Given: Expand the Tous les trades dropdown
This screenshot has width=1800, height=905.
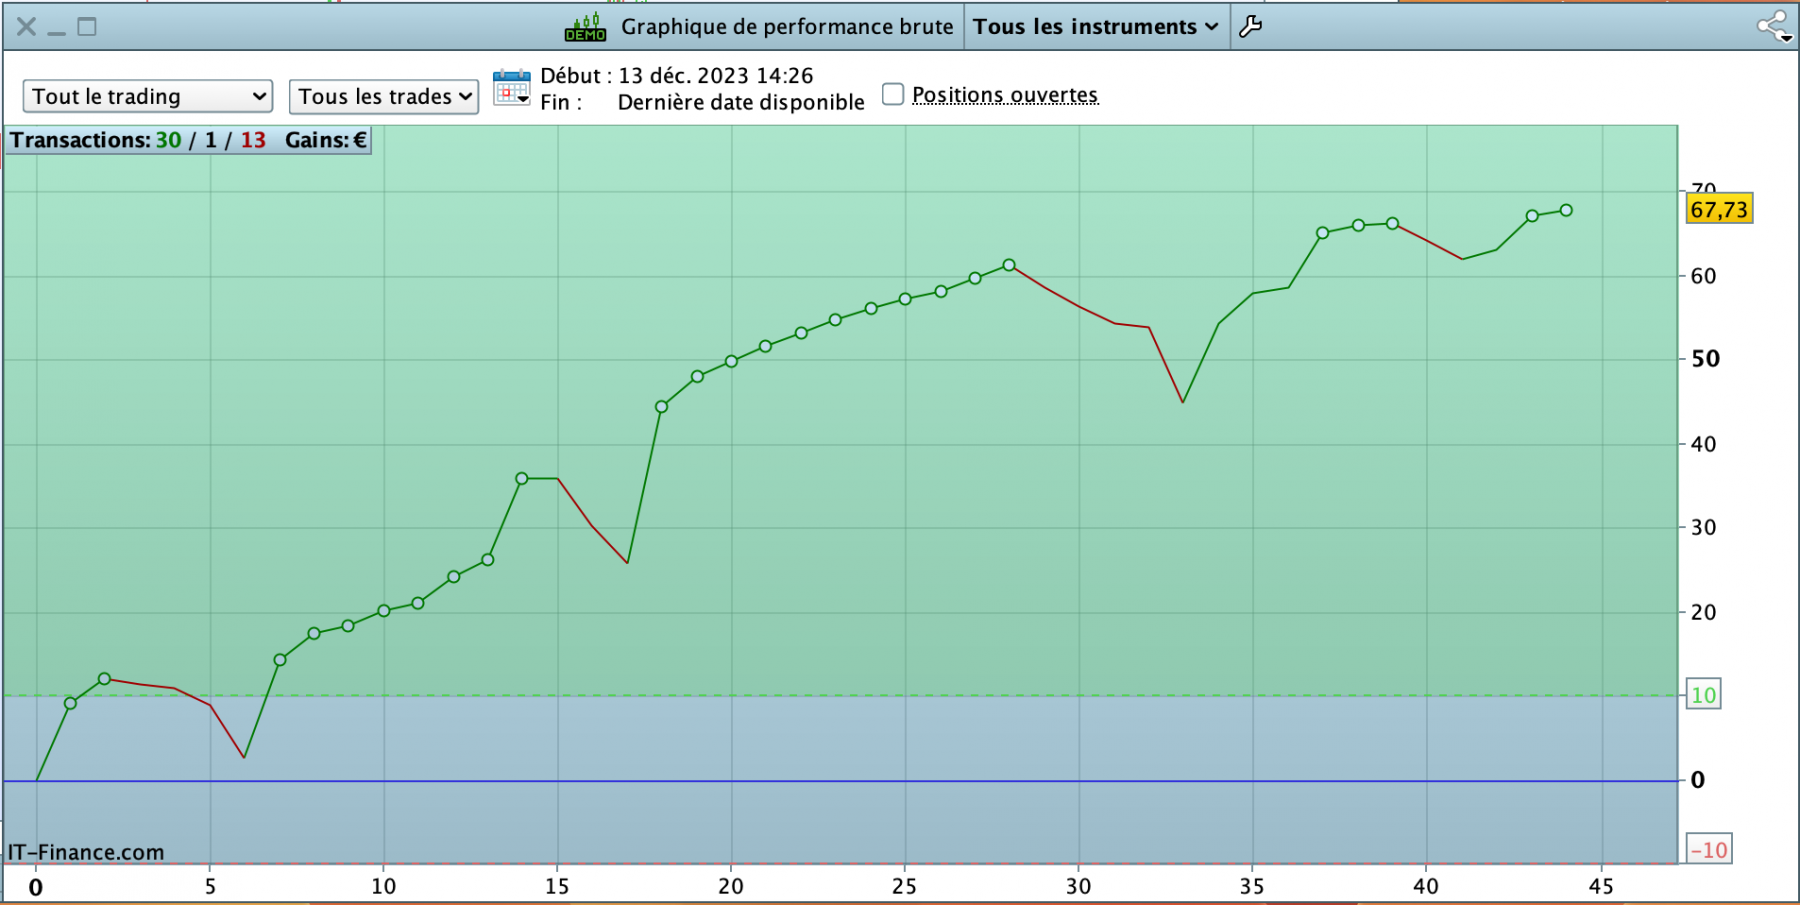Looking at the screenshot, I should pos(384,97).
